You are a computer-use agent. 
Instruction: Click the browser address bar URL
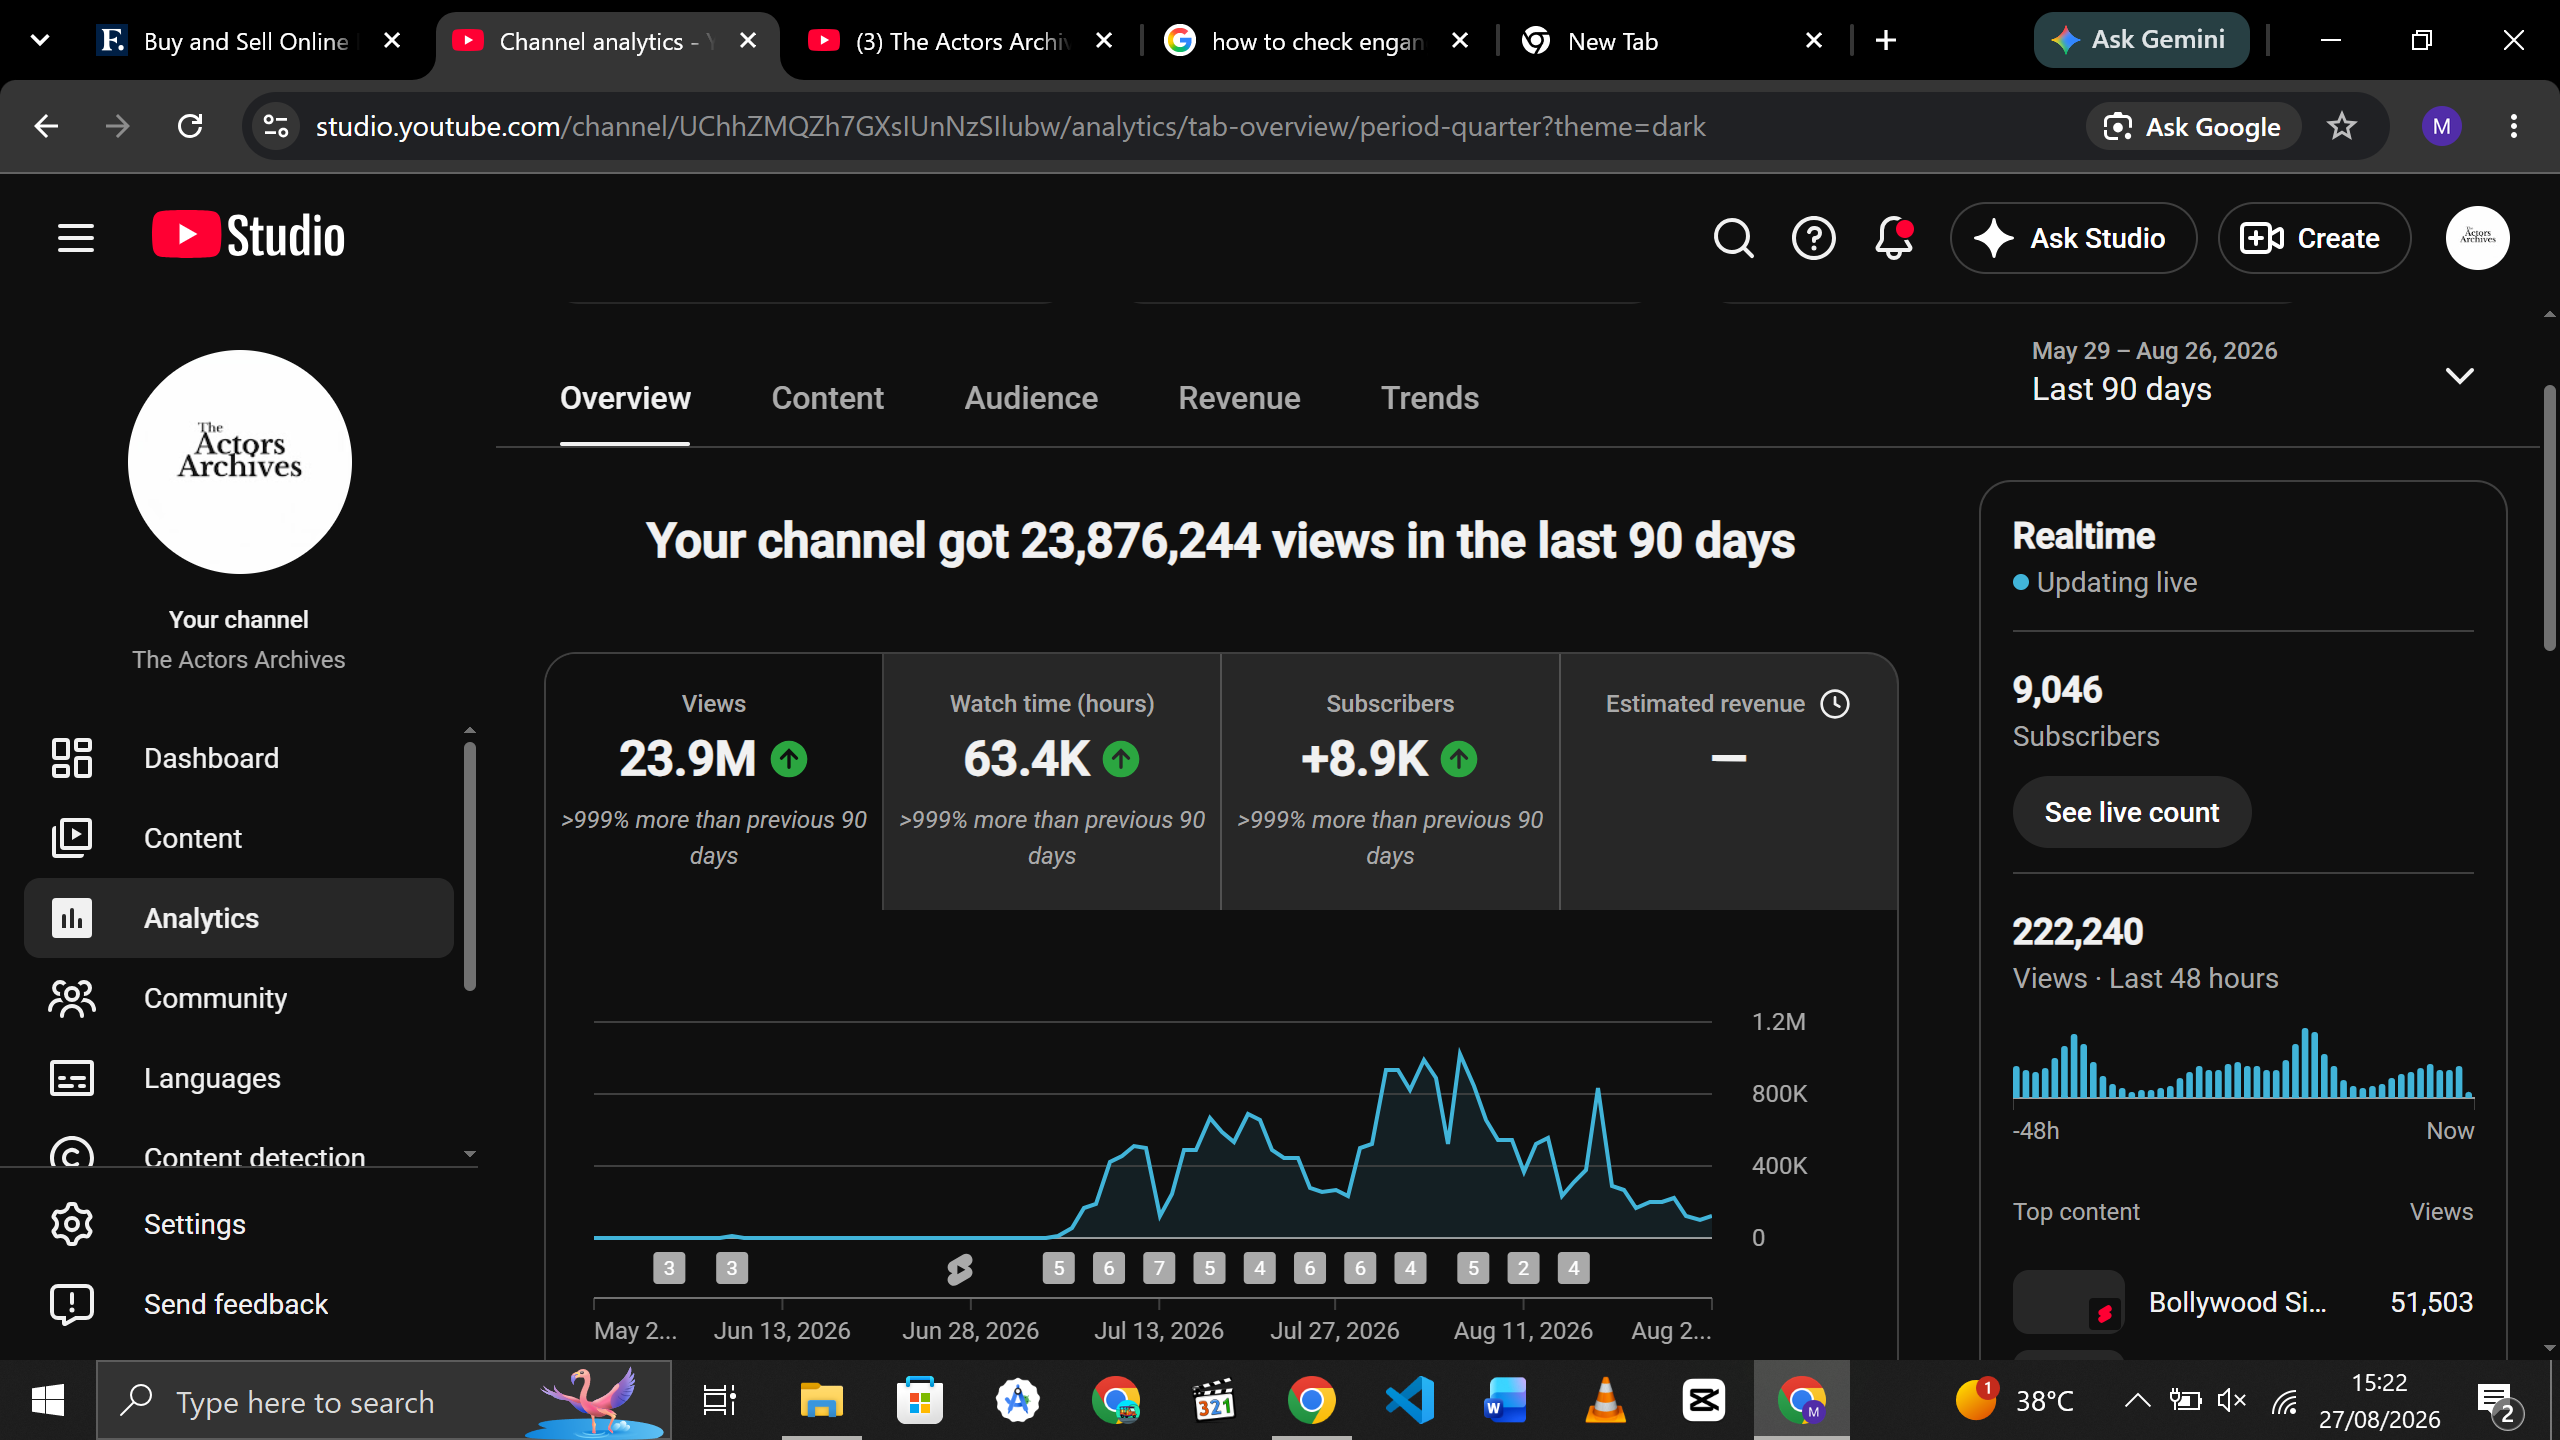[x=1010, y=126]
